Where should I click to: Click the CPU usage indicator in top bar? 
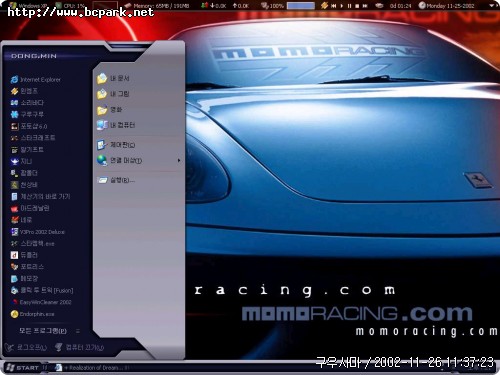(70, 6)
